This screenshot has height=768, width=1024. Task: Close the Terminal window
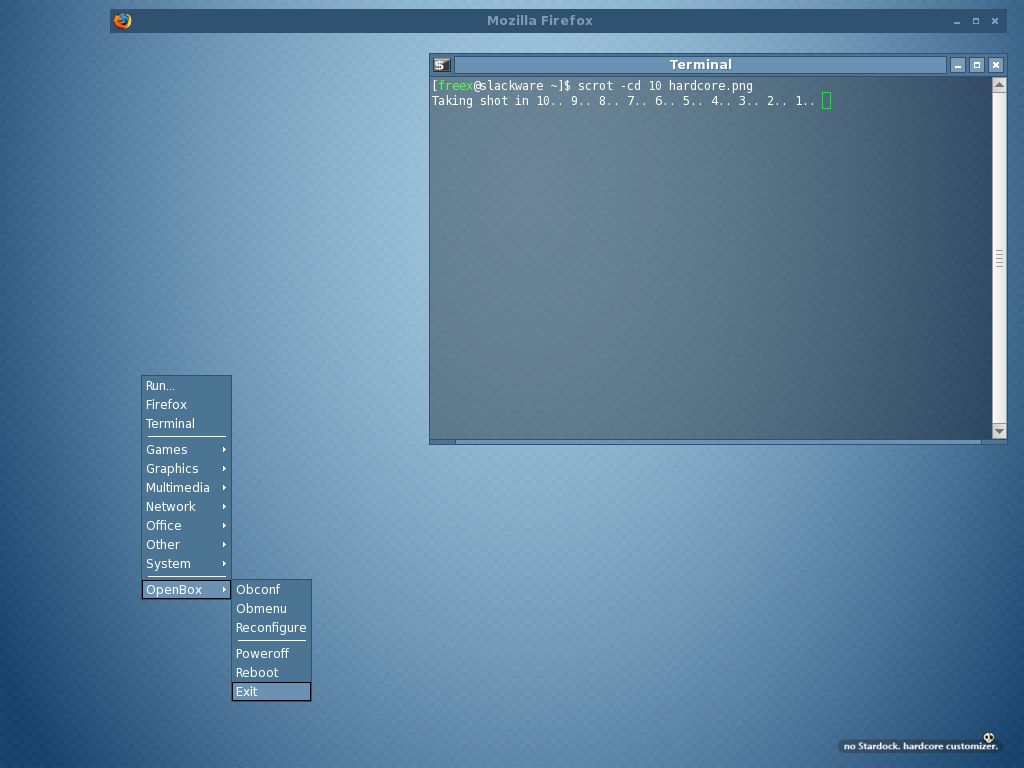(996, 65)
